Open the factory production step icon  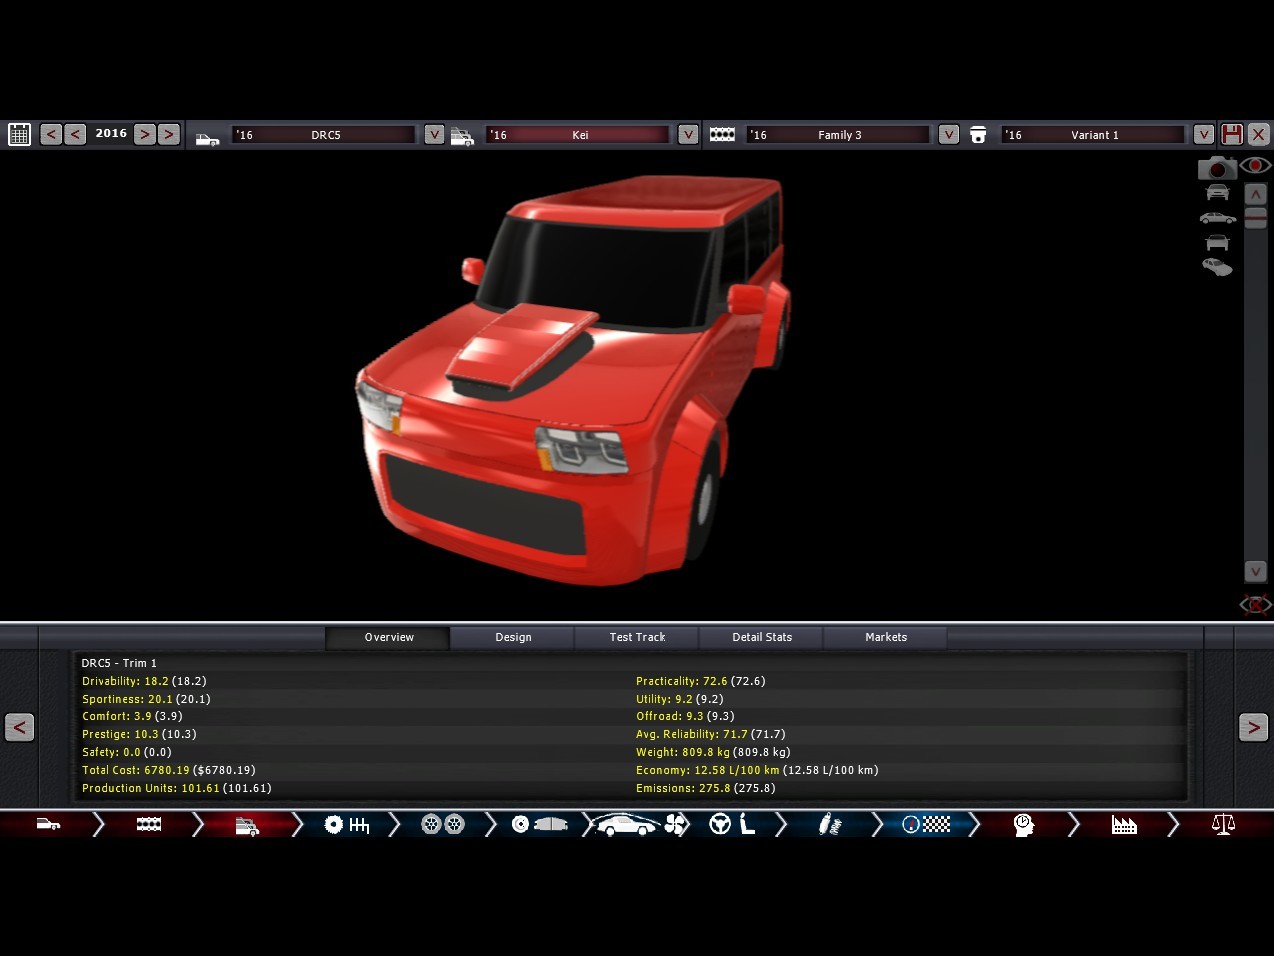(1124, 825)
